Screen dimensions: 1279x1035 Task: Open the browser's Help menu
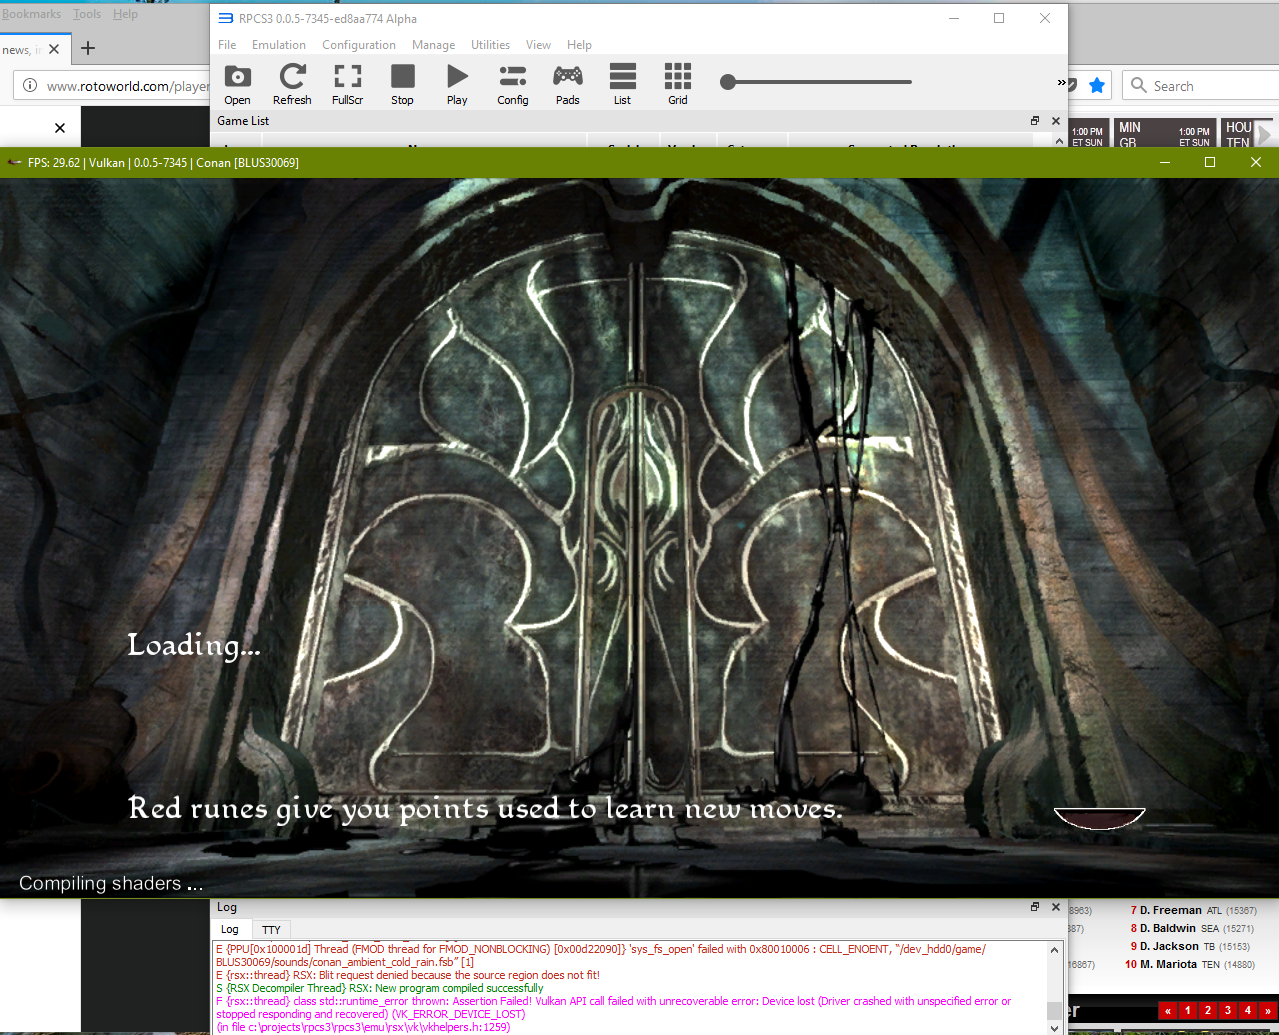click(x=125, y=14)
